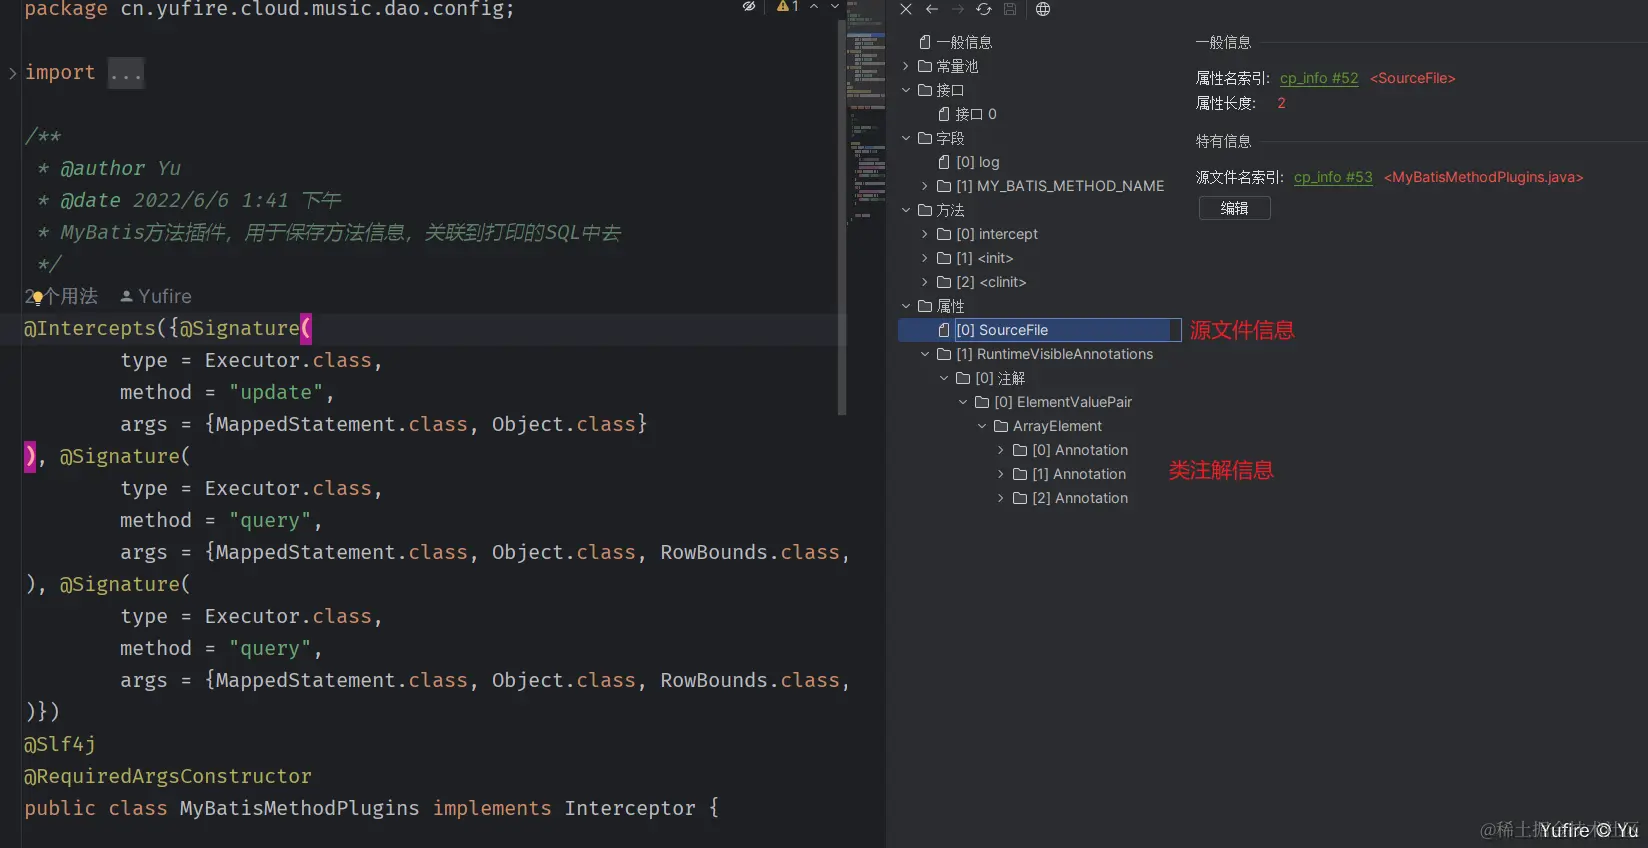This screenshot has height=848, width=1648.
Task: Open cp_info #52 link
Action: pos(1319,78)
